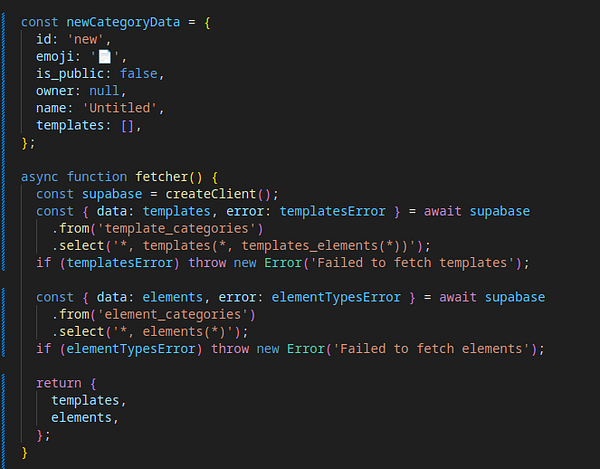Image resolution: width=600 pixels, height=469 pixels.
Task: Click elements inside the return object
Action: 82,417
